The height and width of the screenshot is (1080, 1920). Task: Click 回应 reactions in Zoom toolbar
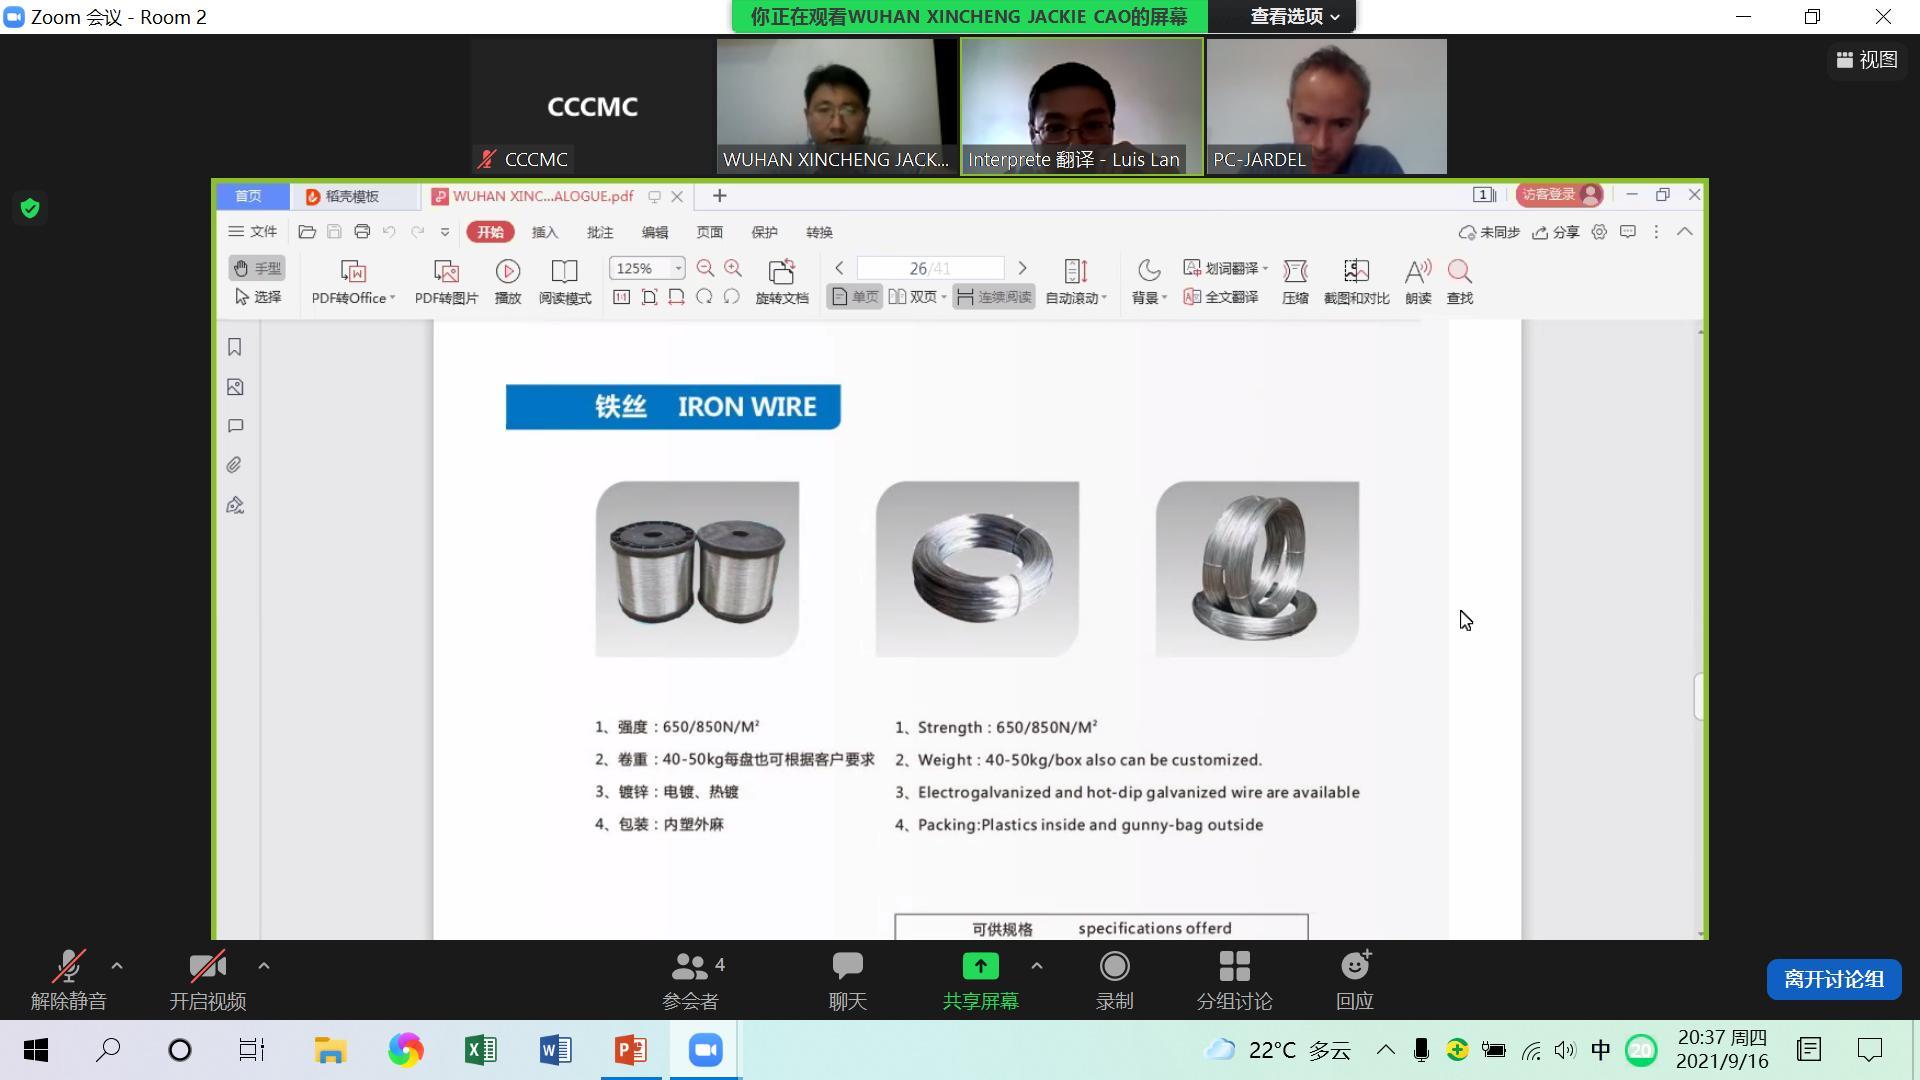pos(1355,981)
